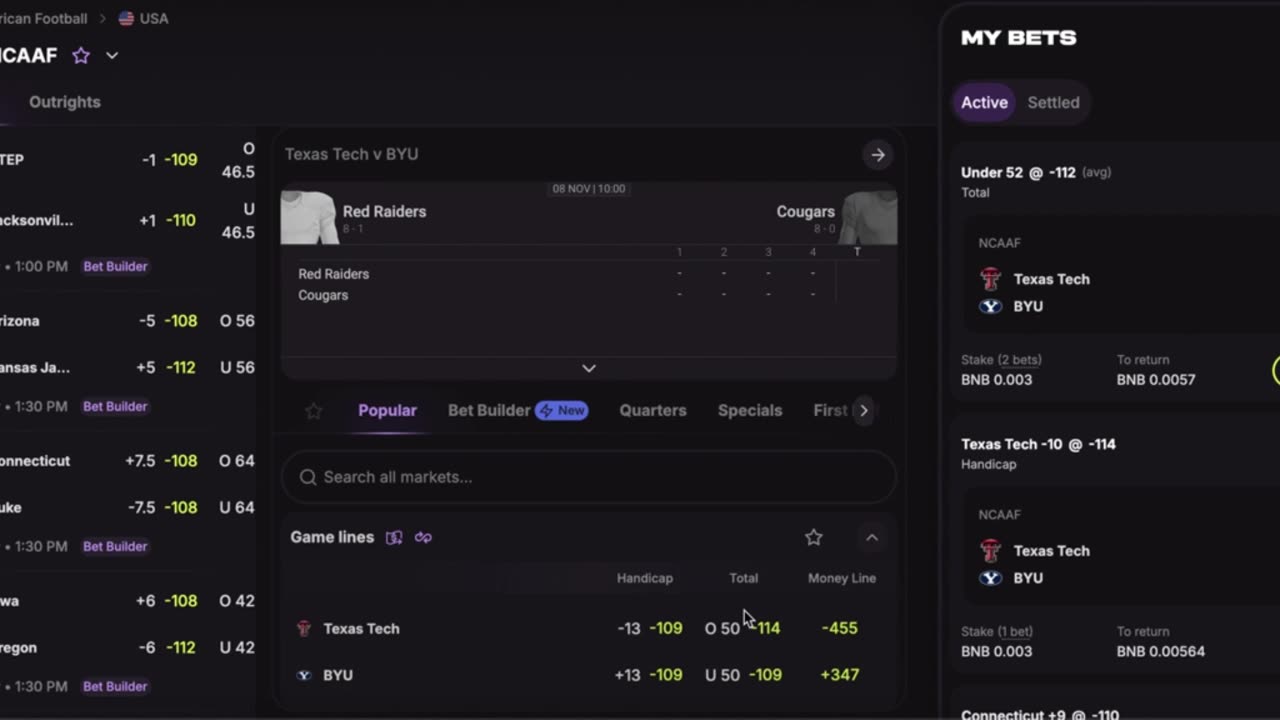Select U 42 total in sidebar
The width and height of the screenshot is (1280, 720).
237,648
